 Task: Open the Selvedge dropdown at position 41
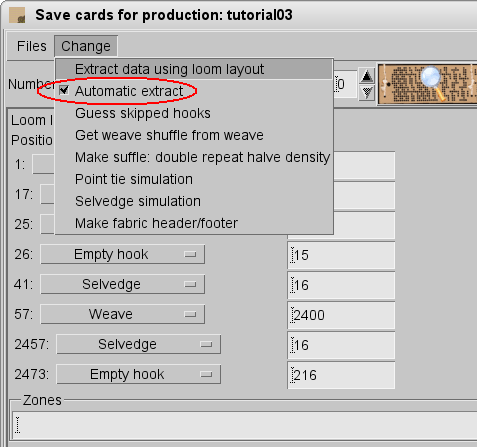pos(122,284)
